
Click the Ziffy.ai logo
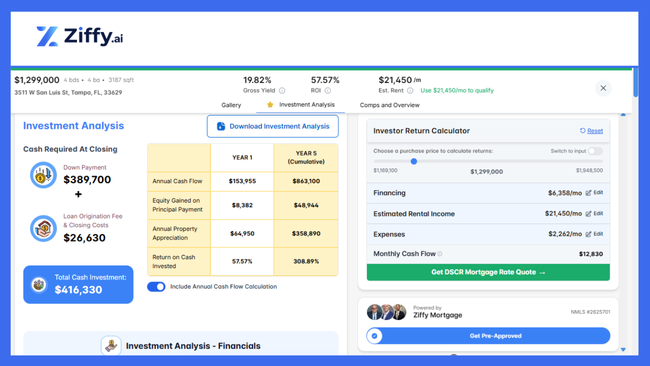coord(80,36)
